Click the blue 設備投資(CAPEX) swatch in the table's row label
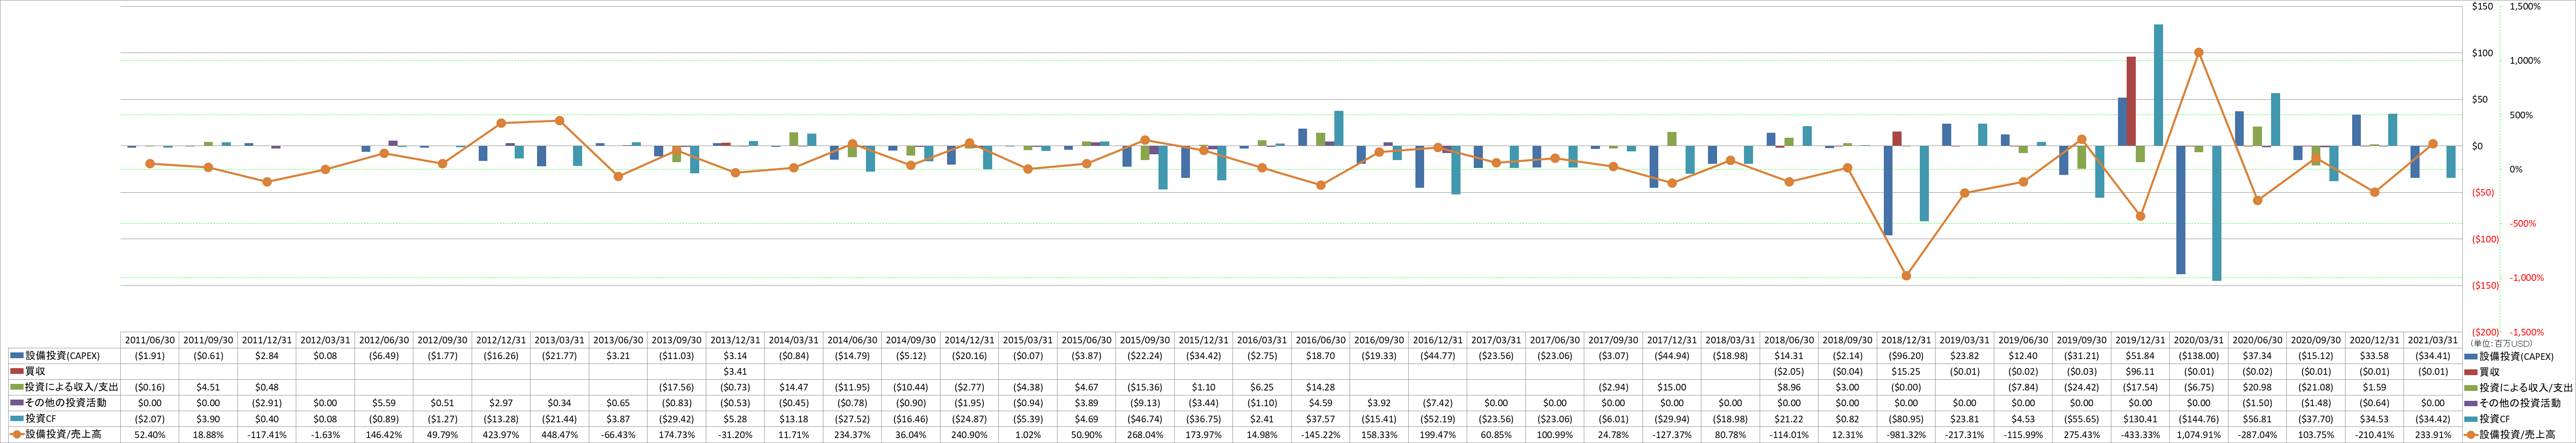This screenshot has width=2576, height=443. [16, 356]
